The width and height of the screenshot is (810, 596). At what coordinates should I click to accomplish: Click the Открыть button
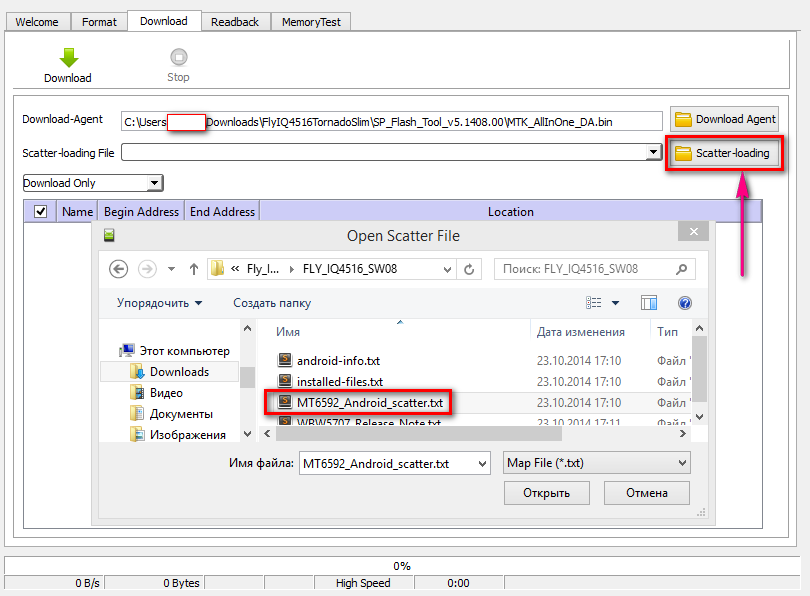point(546,493)
